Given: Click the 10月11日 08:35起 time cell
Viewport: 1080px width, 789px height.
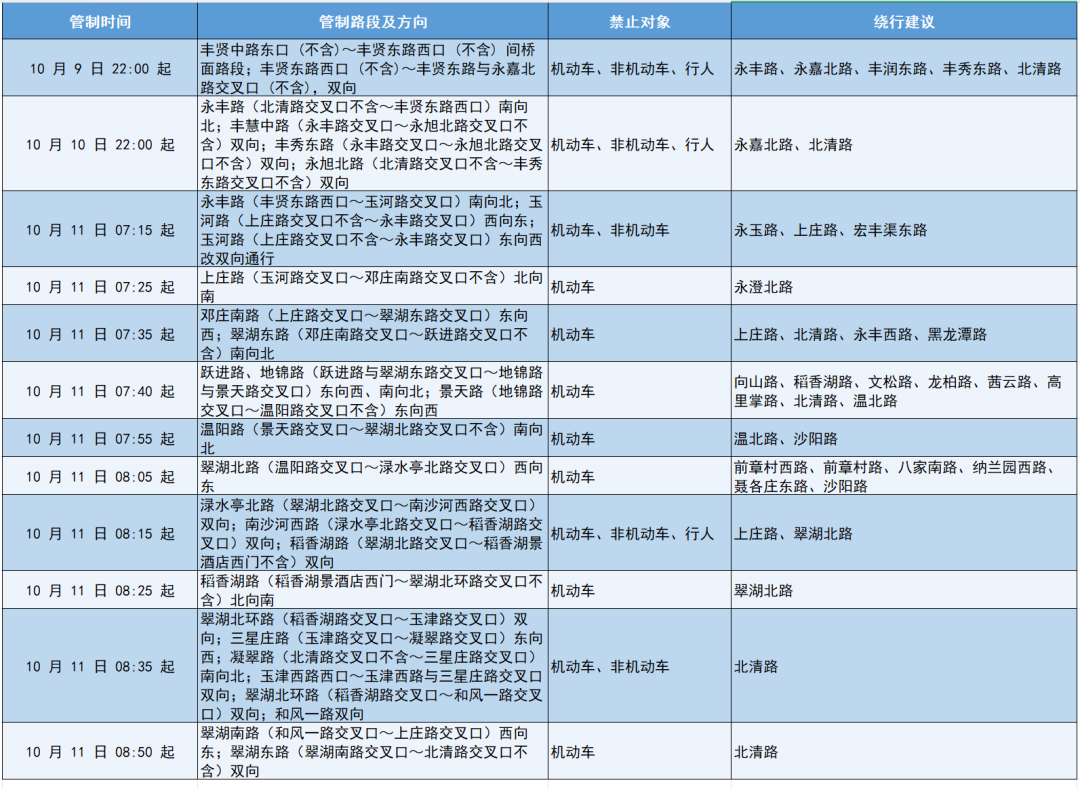Looking at the screenshot, I should [100, 666].
